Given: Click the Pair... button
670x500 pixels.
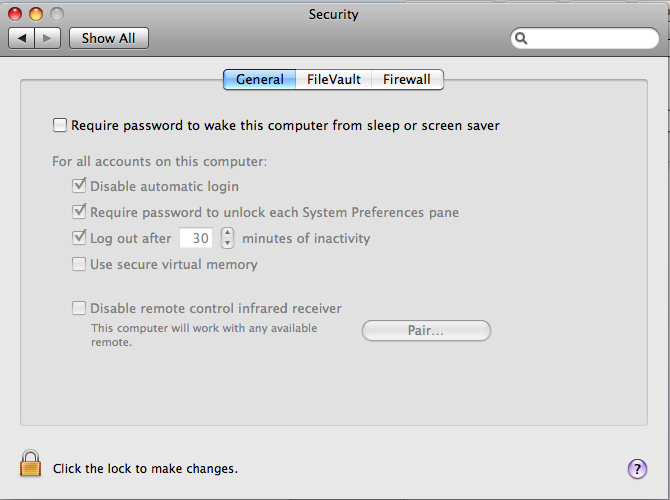Looking at the screenshot, I should point(426,331).
